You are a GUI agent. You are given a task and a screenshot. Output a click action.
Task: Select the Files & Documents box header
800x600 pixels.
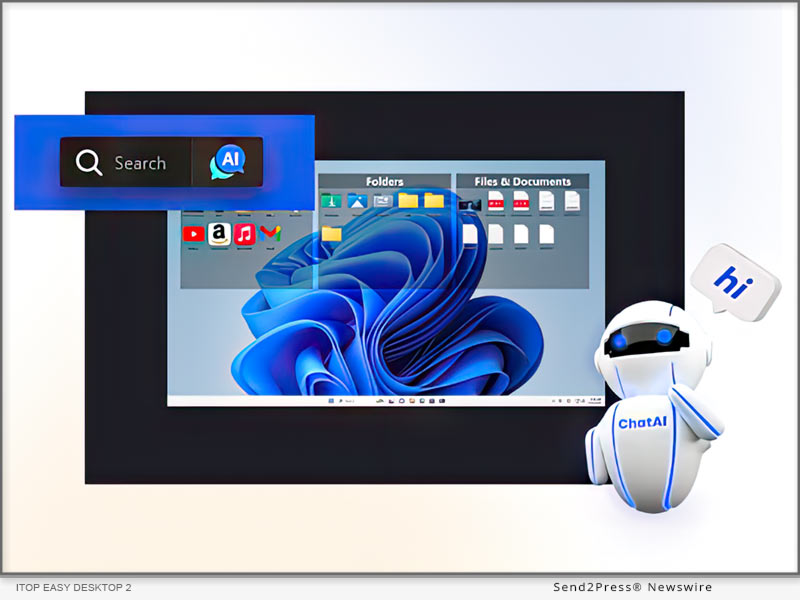(522, 181)
